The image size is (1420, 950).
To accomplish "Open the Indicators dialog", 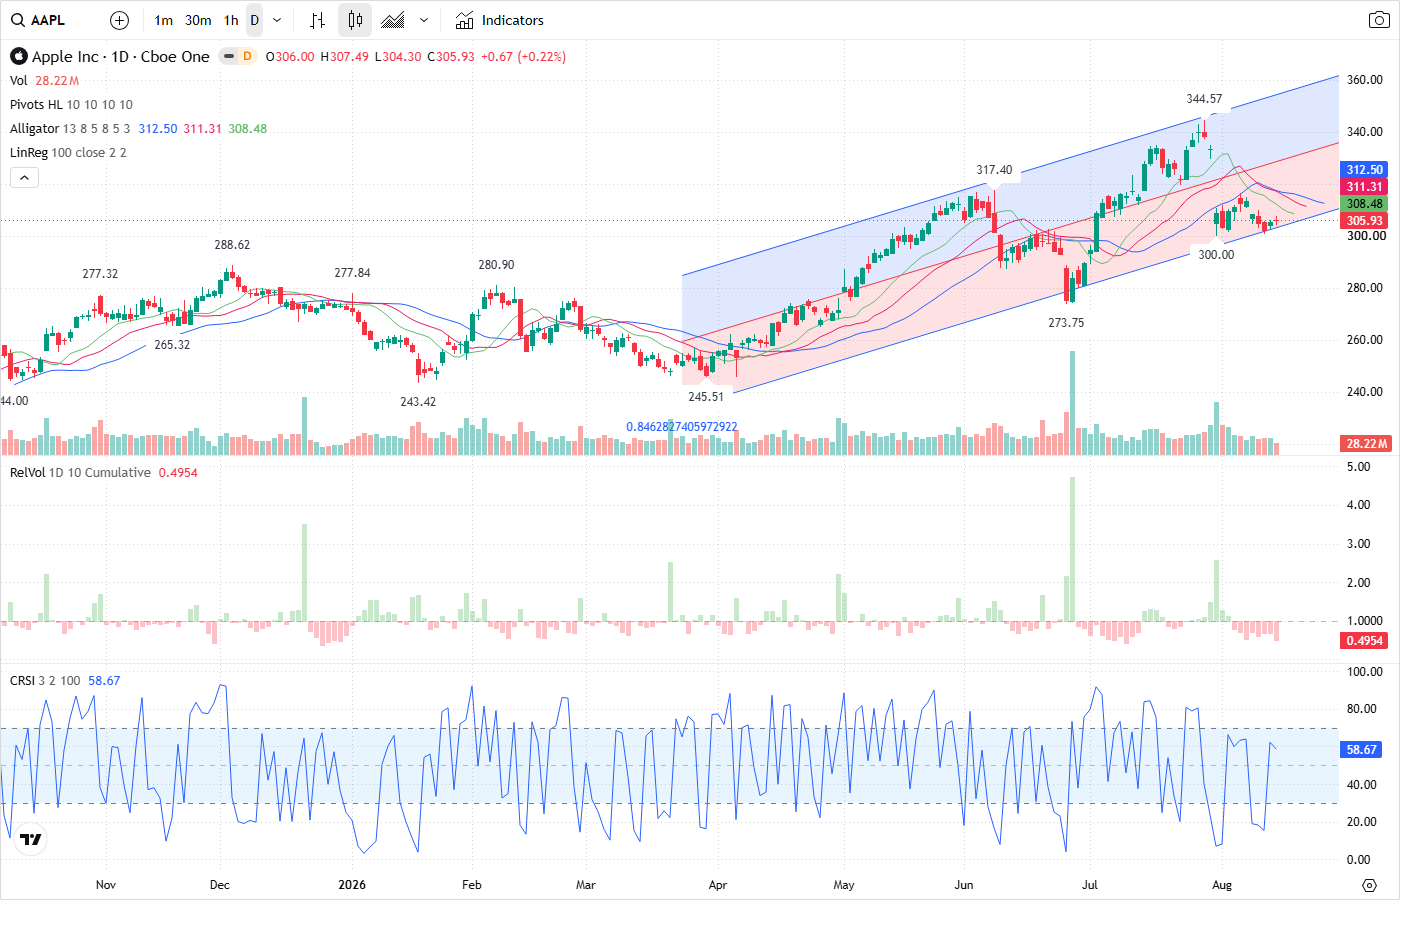I will pos(500,20).
